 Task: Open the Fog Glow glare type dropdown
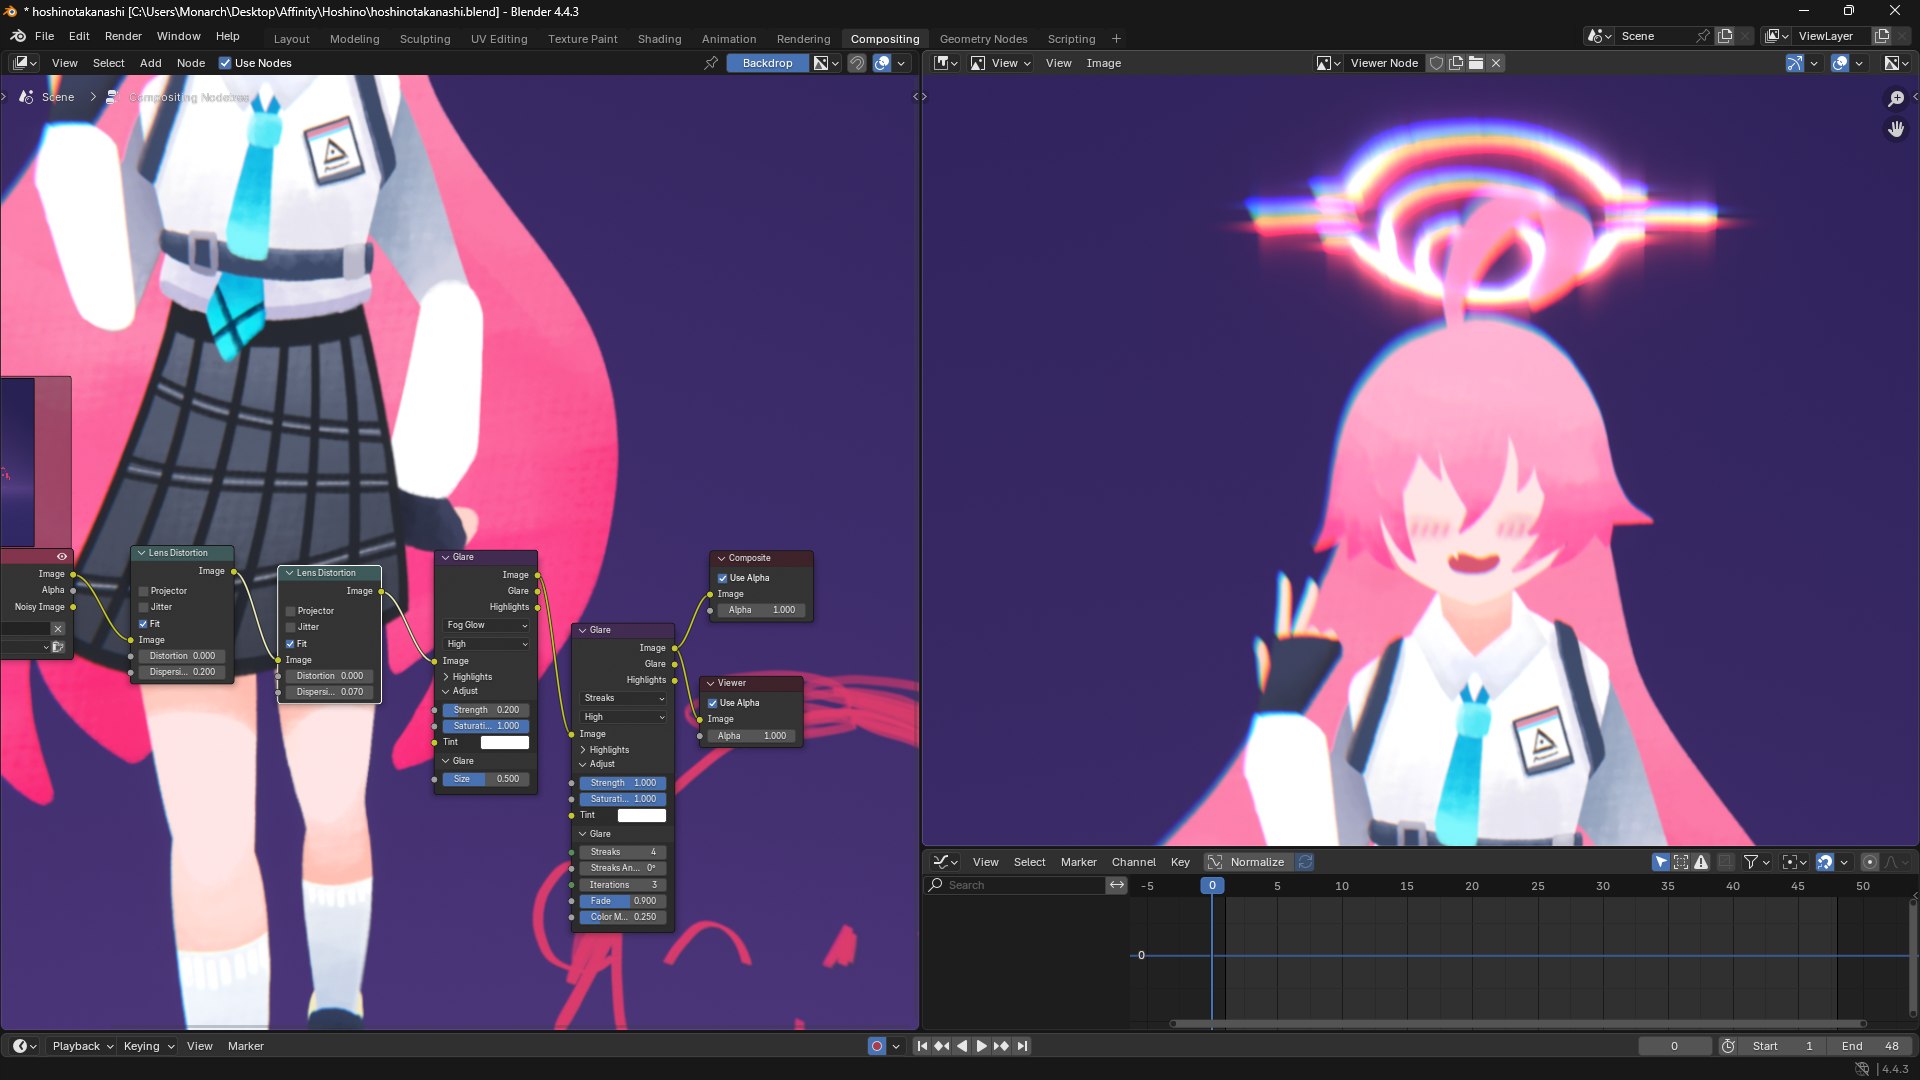click(x=486, y=625)
